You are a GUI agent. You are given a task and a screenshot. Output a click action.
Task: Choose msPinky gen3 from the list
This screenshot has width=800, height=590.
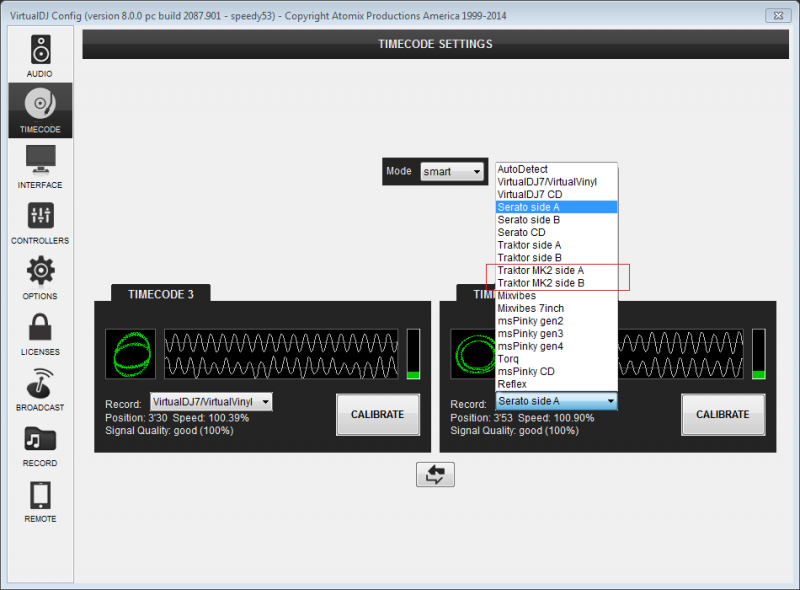[556, 333]
